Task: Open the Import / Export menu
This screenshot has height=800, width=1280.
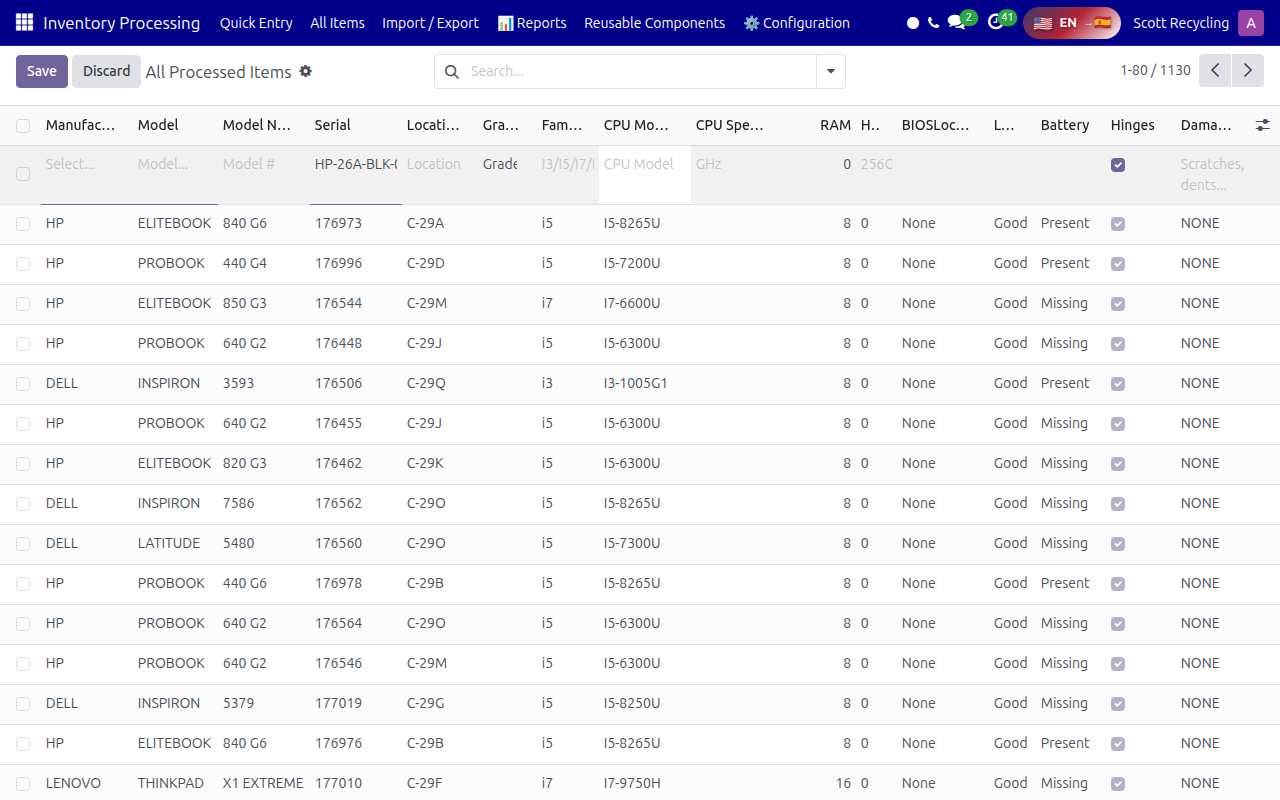Action: pos(431,23)
